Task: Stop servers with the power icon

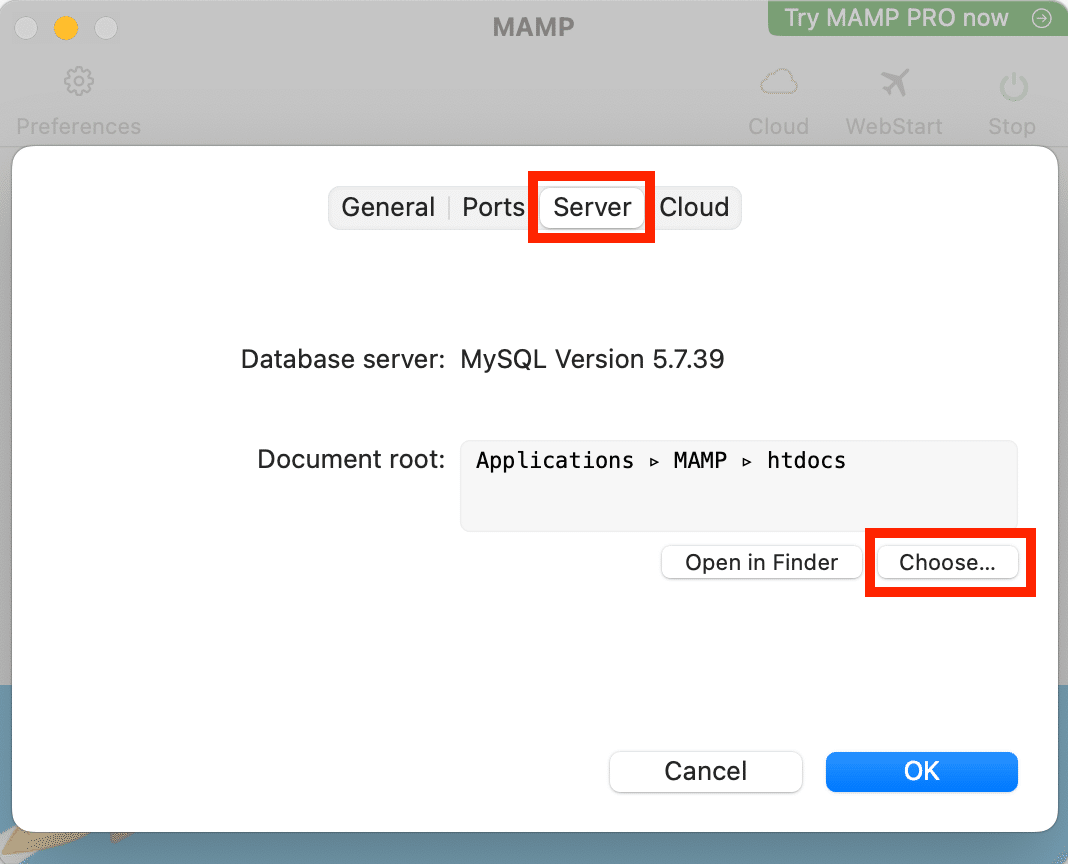Action: click(1013, 86)
